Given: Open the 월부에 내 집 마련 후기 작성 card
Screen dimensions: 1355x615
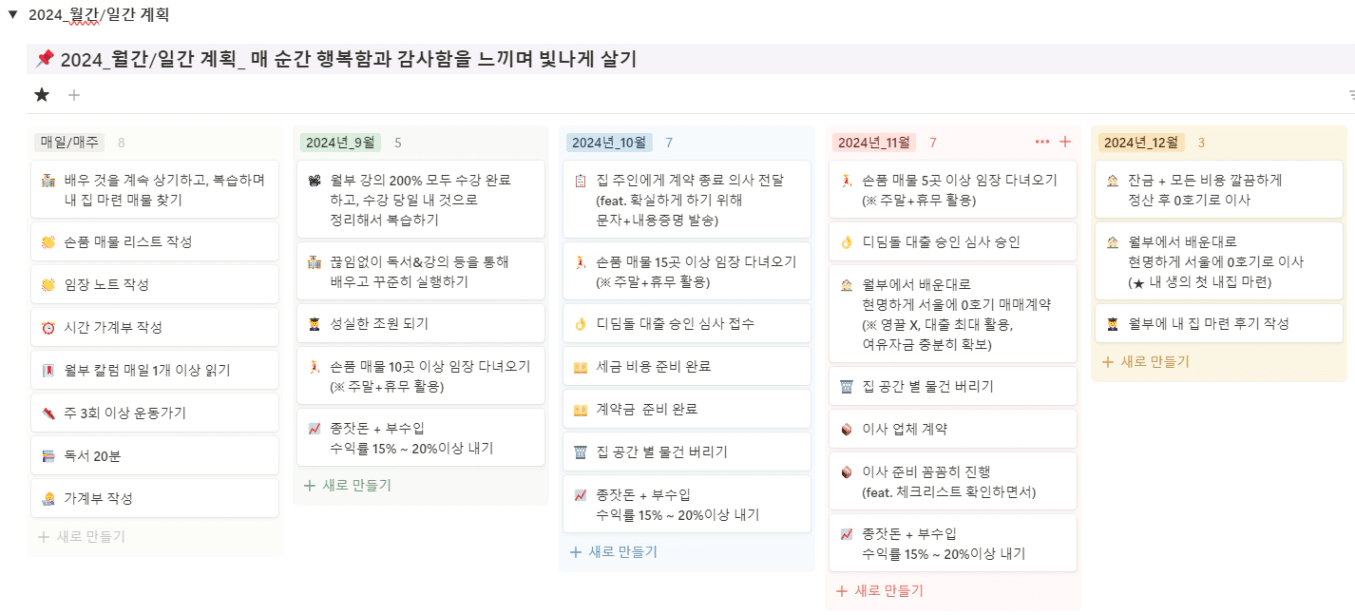Looking at the screenshot, I should [1208, 324].
